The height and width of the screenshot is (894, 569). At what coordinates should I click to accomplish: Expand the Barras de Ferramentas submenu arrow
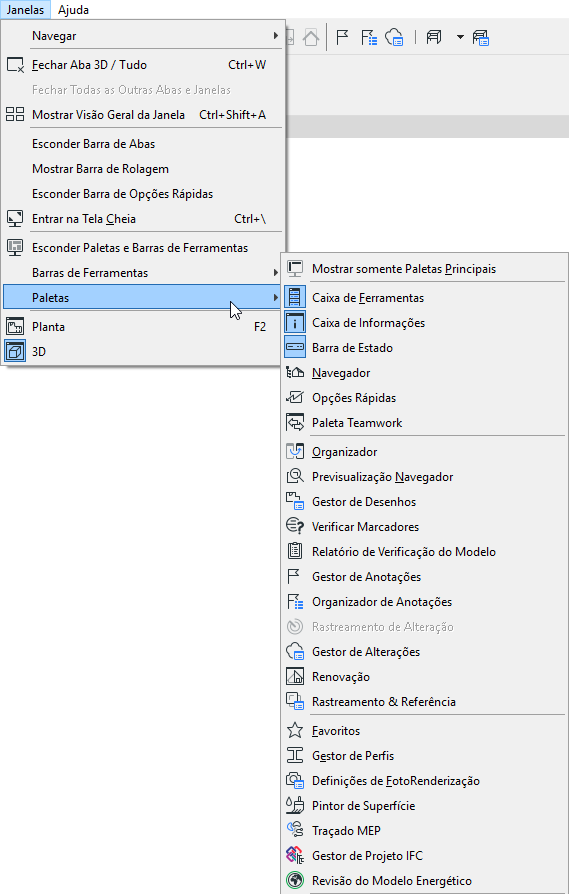coord(275,273)
